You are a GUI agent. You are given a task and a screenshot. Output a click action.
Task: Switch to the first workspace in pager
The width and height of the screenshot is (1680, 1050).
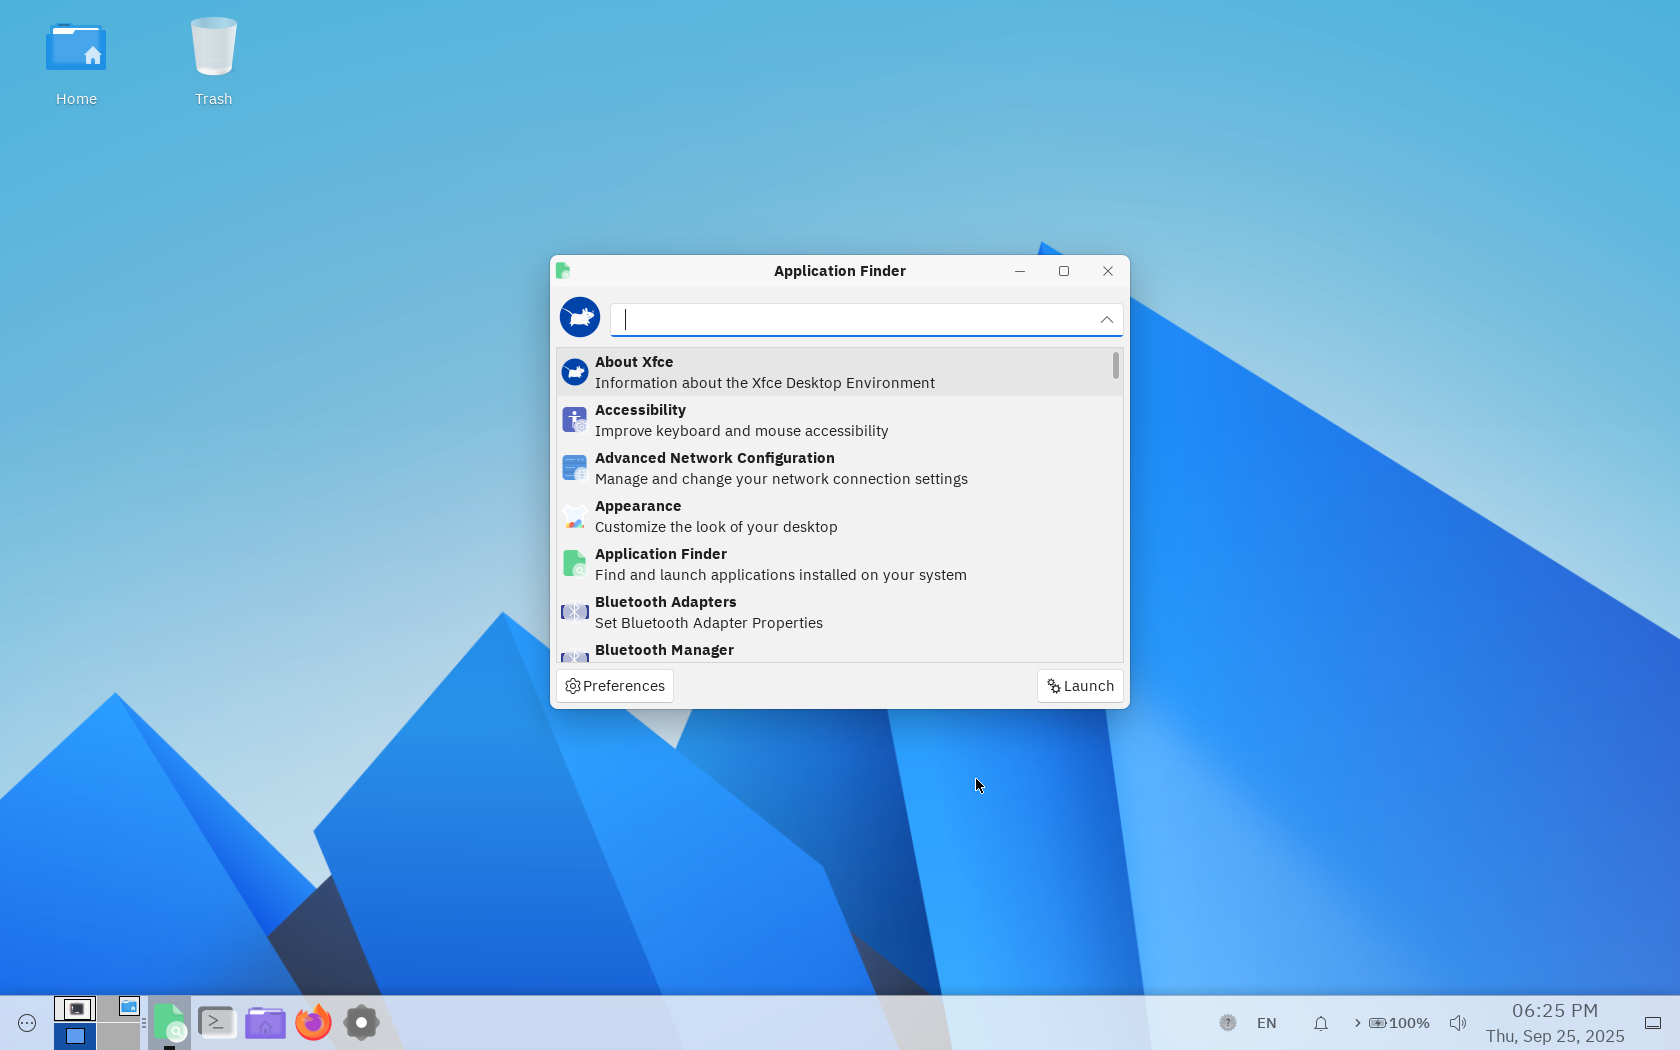[x=75, y=1008]
